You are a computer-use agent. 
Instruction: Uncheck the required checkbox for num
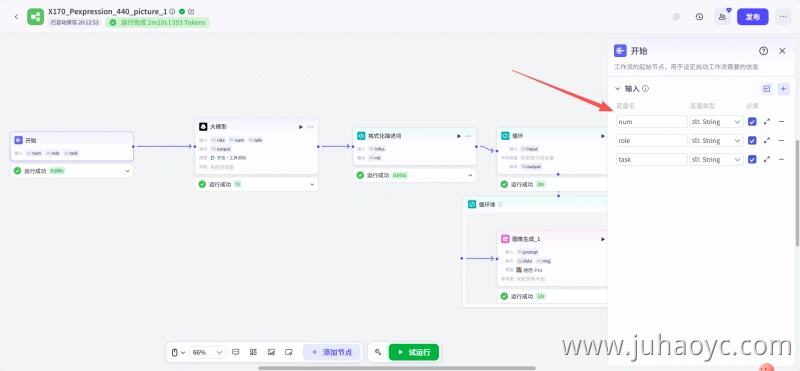pyautogui.click(x=752, y=122)
